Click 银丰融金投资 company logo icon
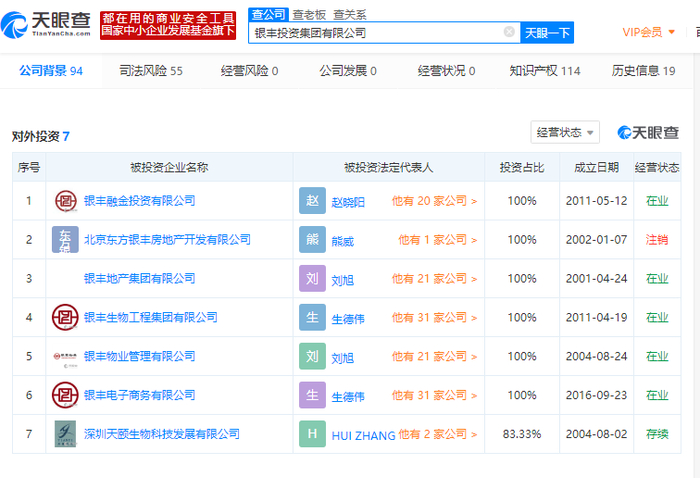The image size is (700, 478). [65, 201]
